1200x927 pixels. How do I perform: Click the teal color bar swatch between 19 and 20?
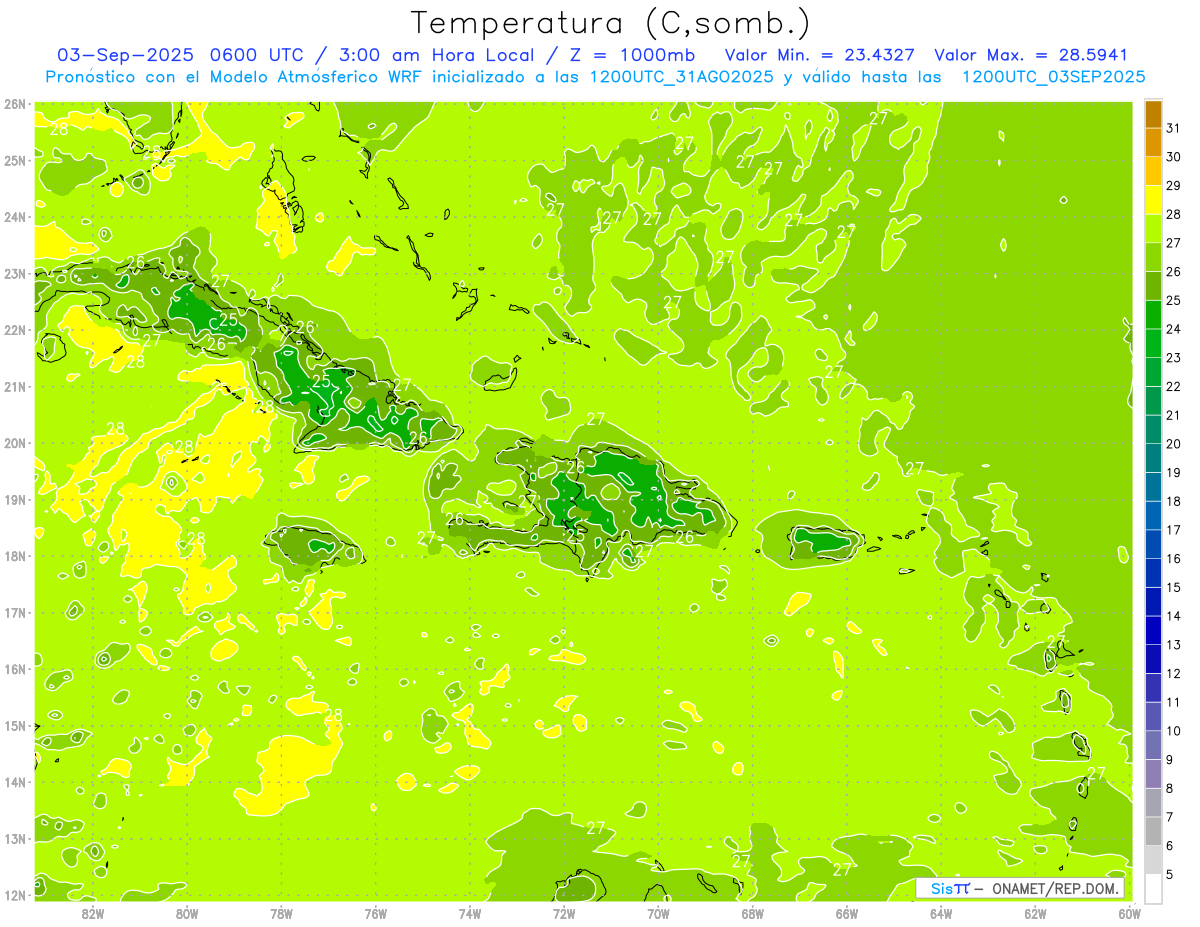click(x=1153, y=458)
